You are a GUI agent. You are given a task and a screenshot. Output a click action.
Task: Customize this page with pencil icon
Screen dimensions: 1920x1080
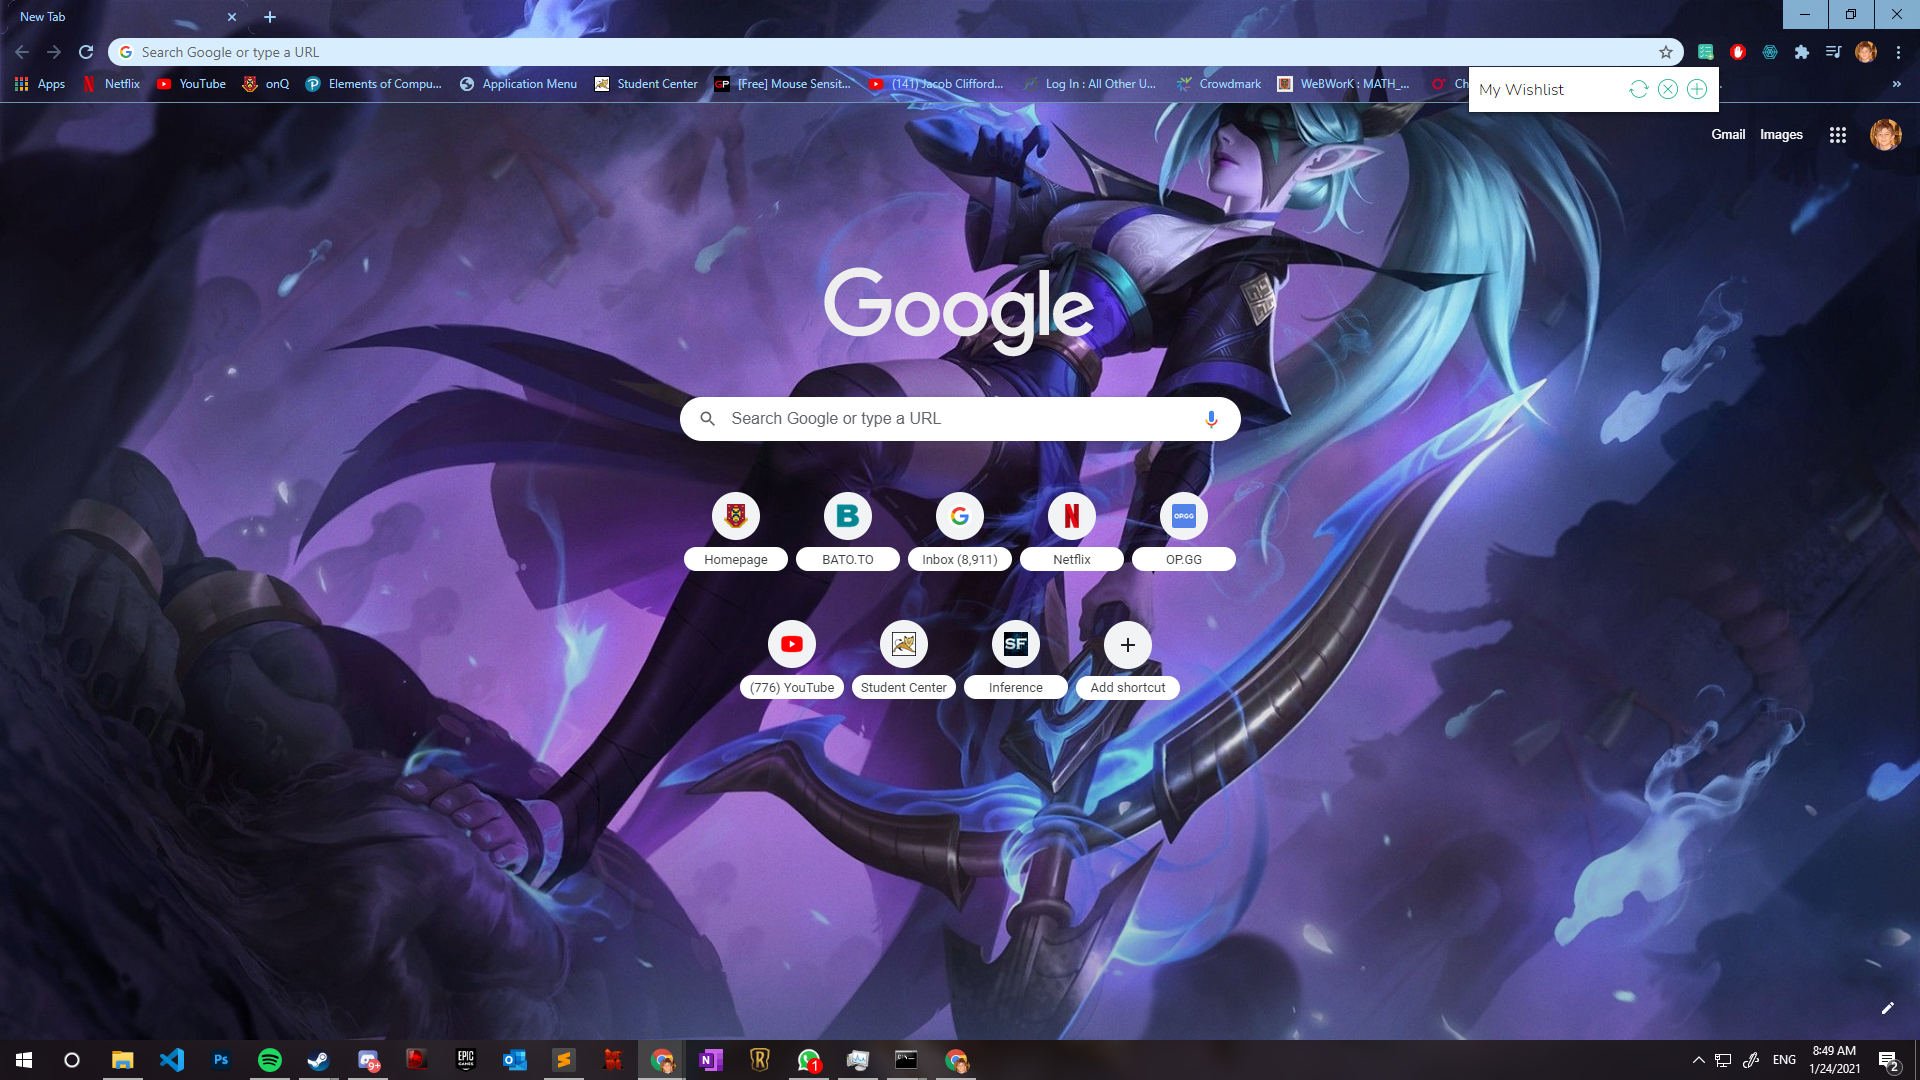pos(1887,1008)
